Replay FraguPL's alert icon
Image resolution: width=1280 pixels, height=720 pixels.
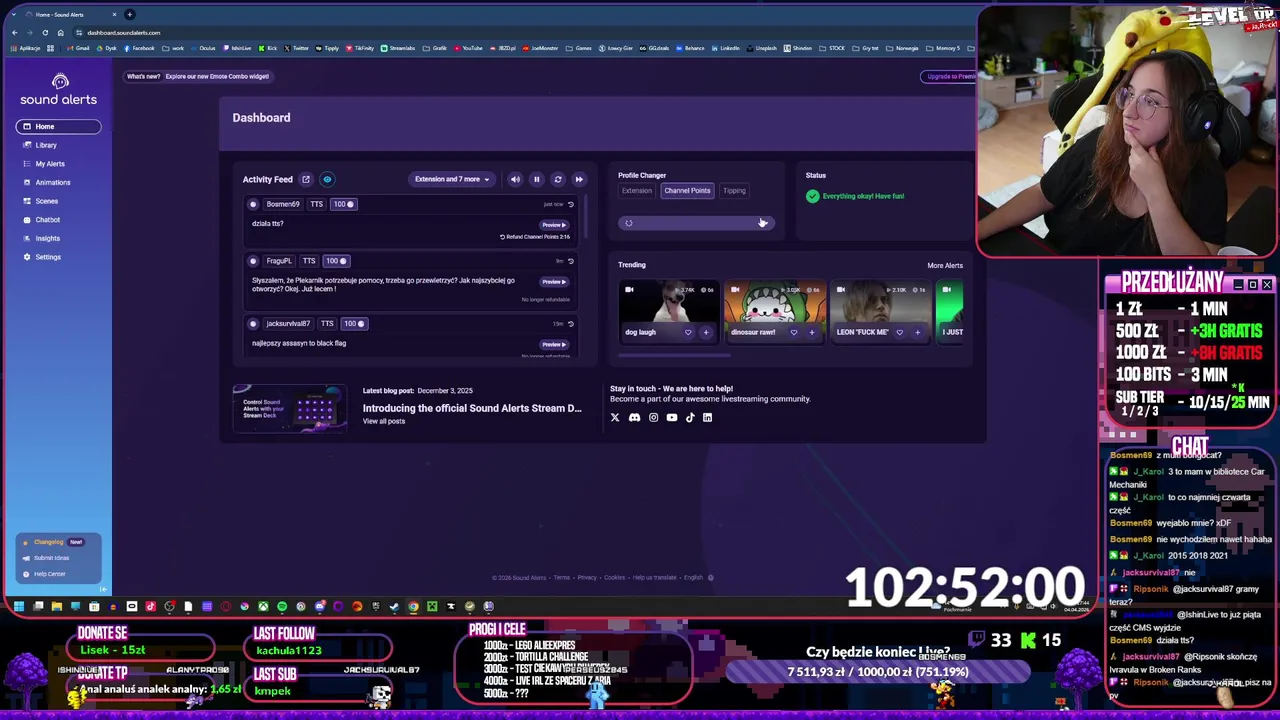[x=571, y=261]
